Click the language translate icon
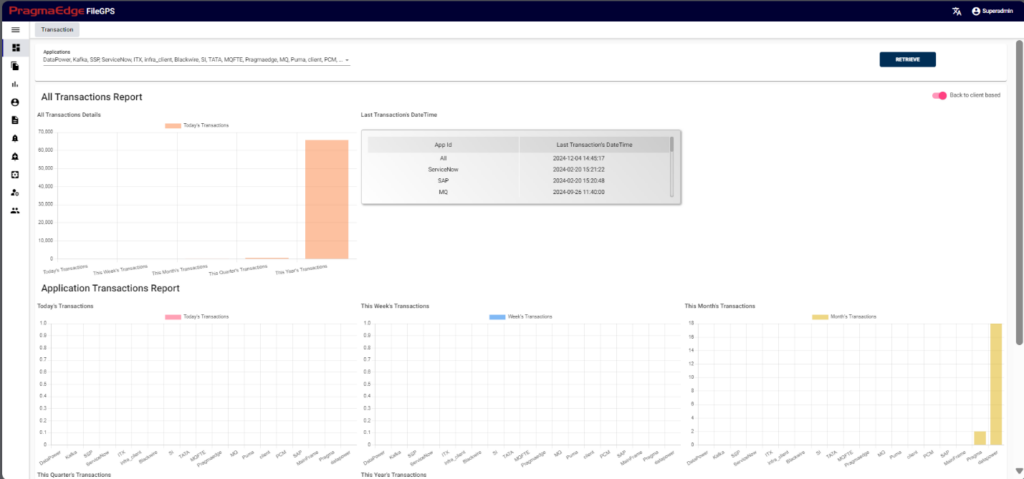The height and width of the screenshot is (479, 1024). (956, 11)
